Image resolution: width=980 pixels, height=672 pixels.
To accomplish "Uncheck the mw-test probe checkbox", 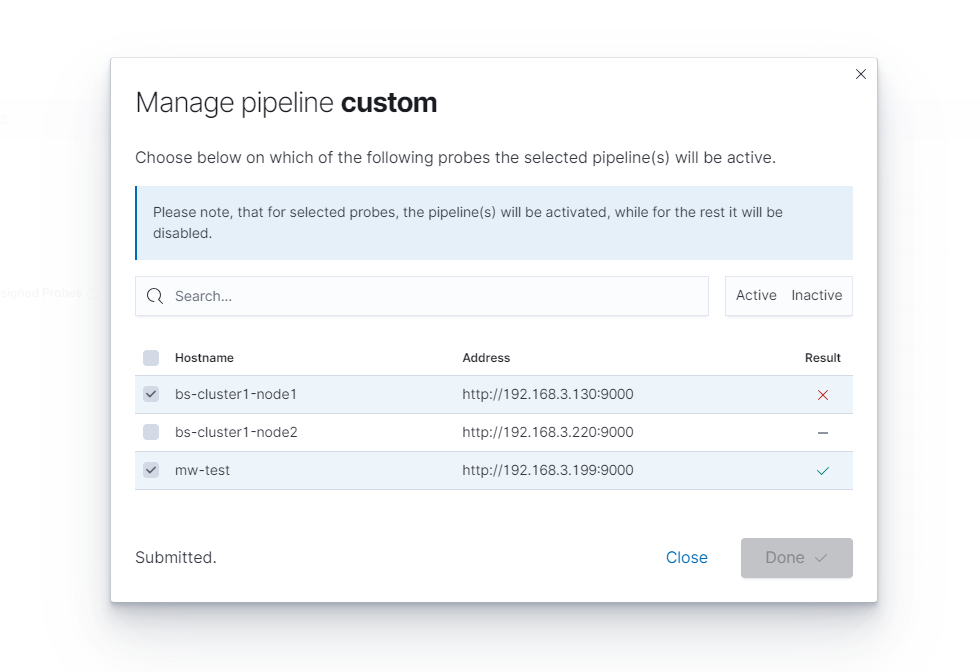I will click(151, 470).
